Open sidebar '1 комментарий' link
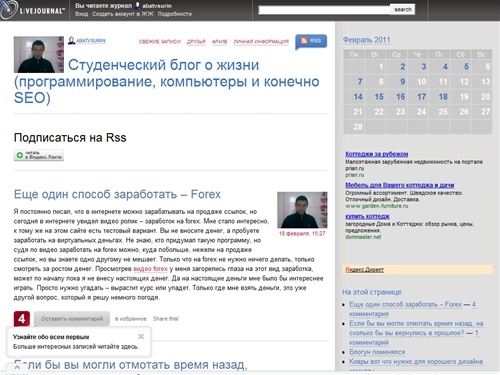This screenshot has width=500, height=375. (x=414, y=338)
